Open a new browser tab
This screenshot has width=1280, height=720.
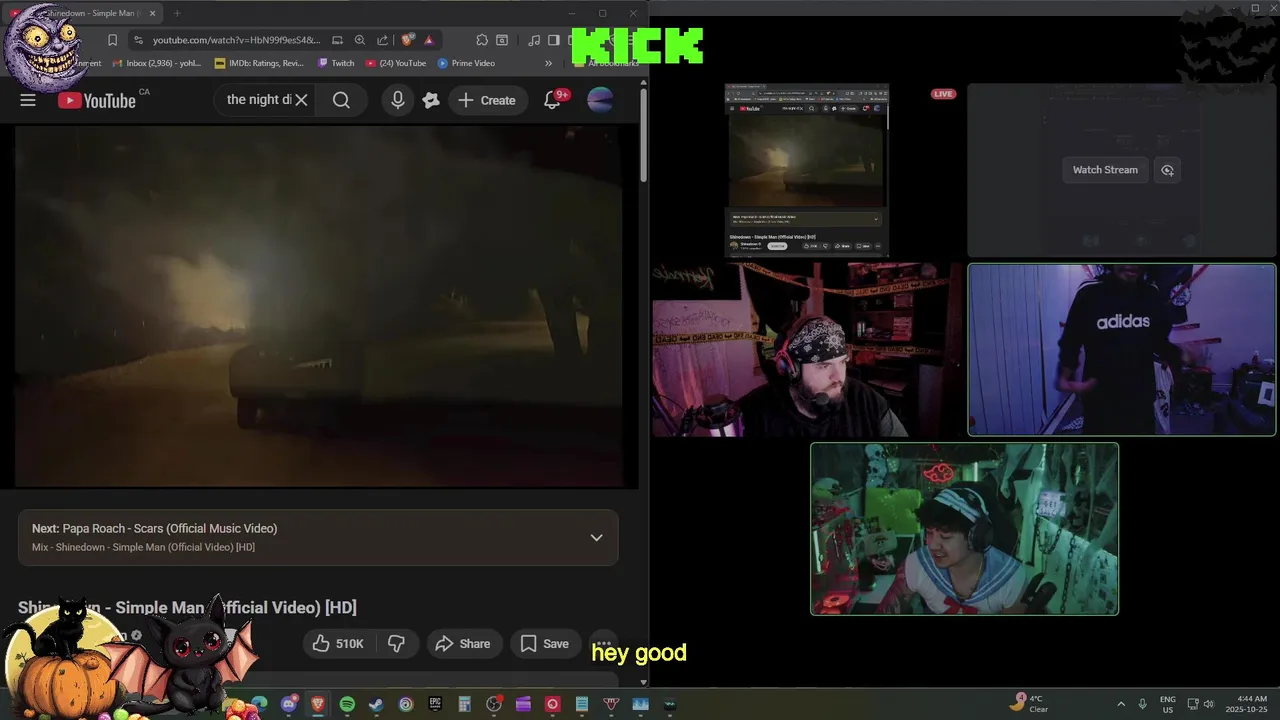177,13
